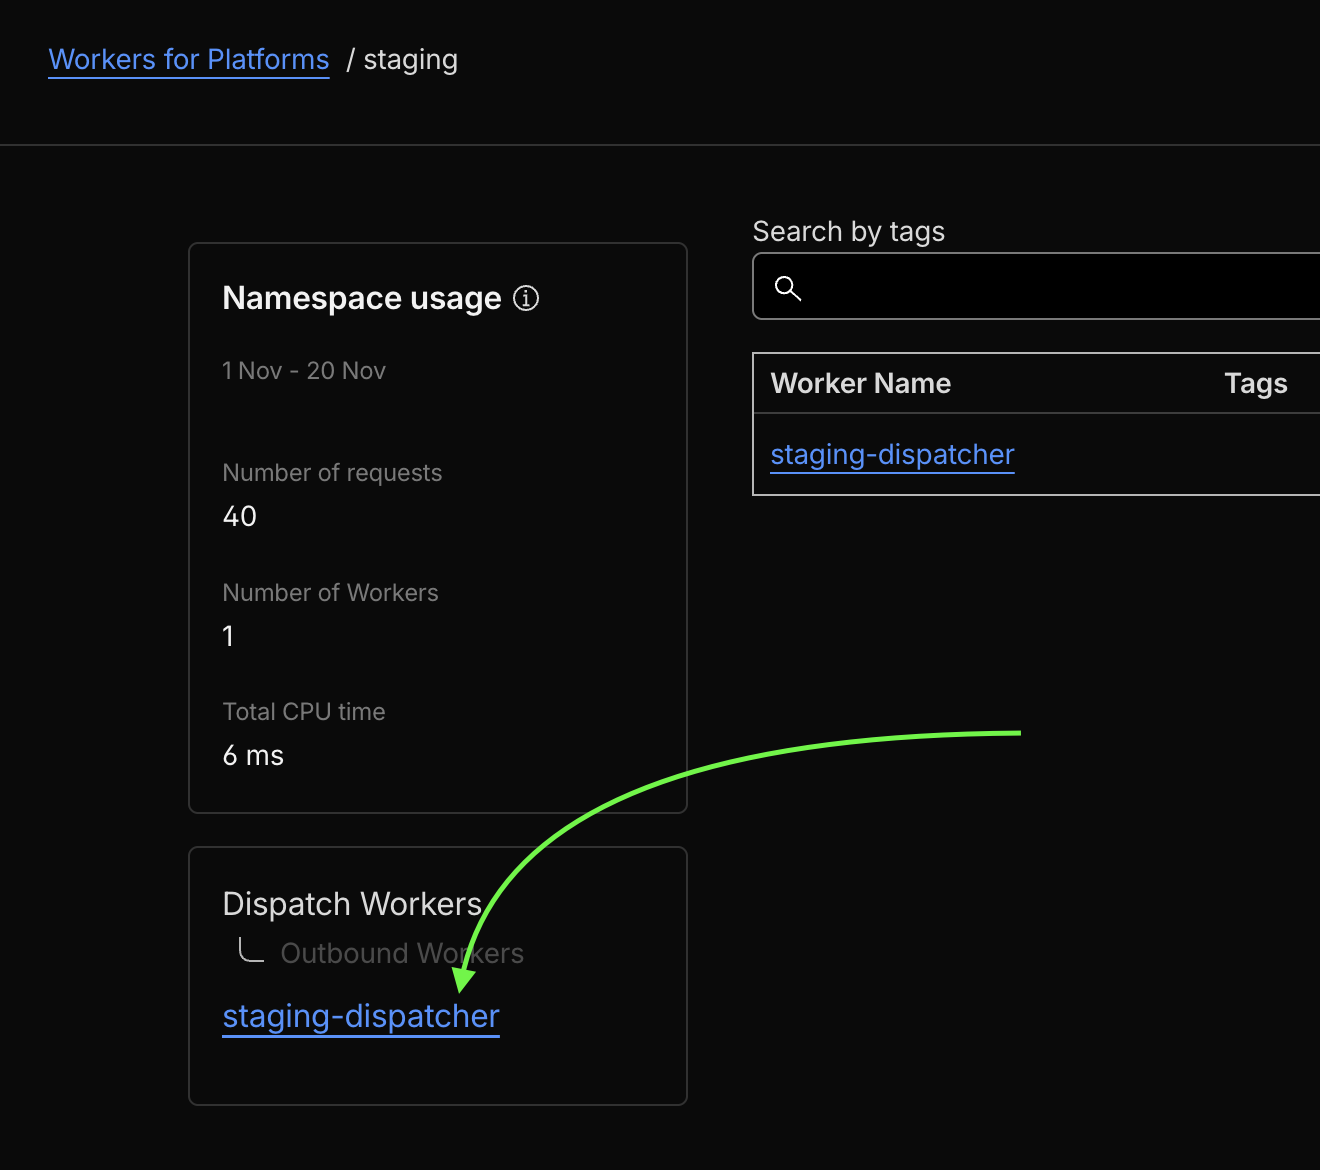Select the Outbound Workers sub-item
1320x1170 pixels.
(x=402, y=953)
